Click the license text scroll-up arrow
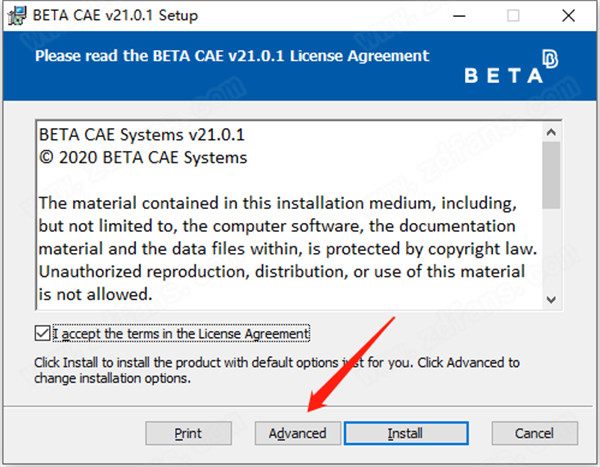The width and height of the screenshot is (600, 467). (551, 132)
